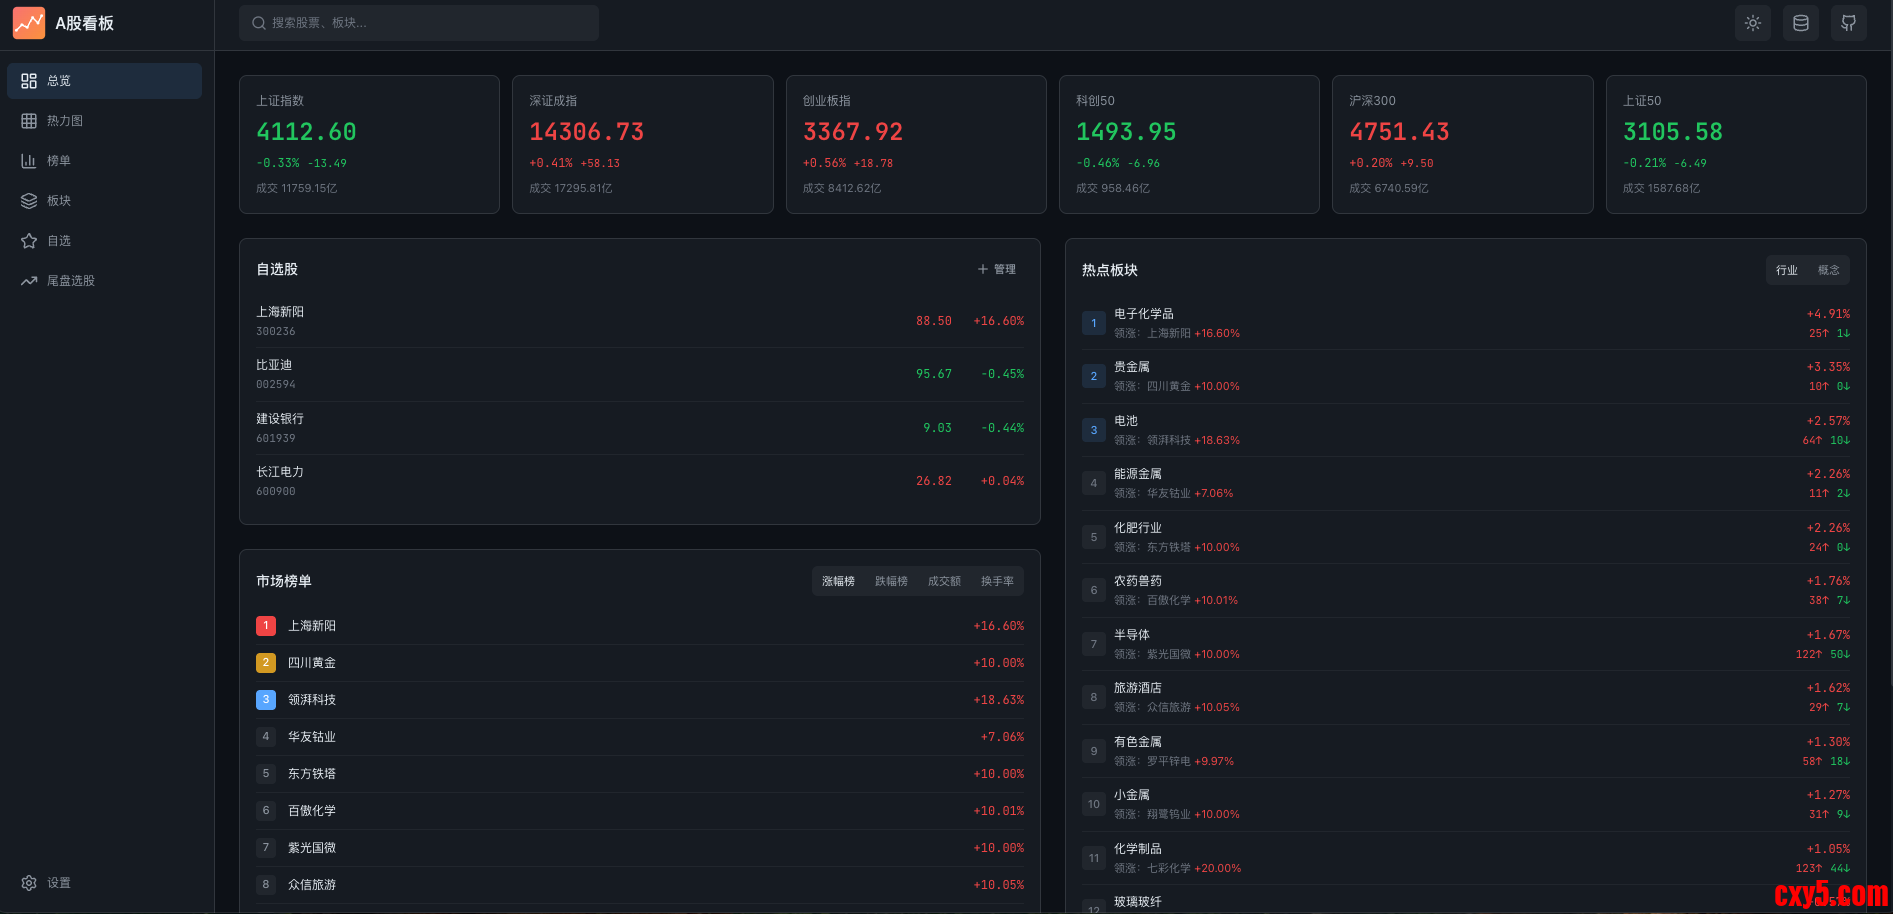1893x914 pixels.
Task: Switch market list to 成交额 tab
Action: click(x=944, y=581)
